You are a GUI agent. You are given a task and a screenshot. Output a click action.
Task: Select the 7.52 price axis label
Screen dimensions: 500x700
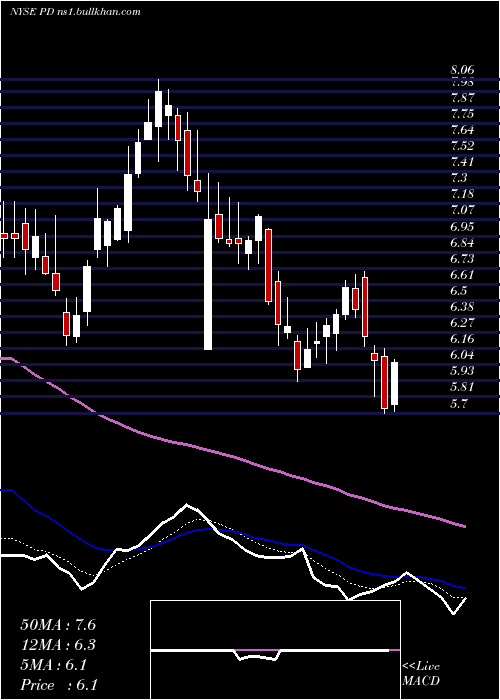(462, 146)
